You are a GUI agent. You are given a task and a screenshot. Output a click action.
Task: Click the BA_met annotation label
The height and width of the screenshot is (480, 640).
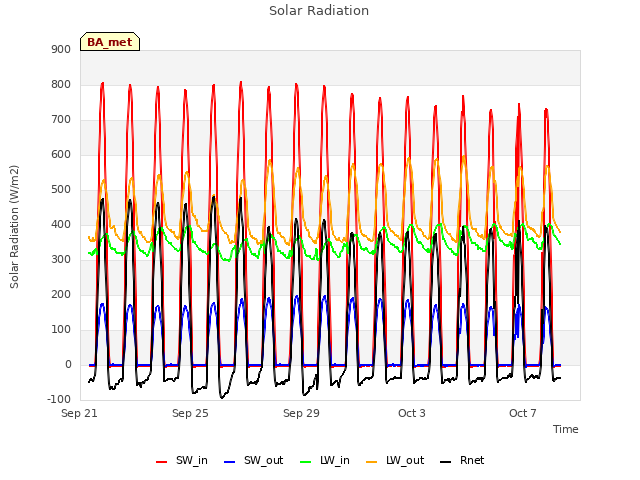110,42
